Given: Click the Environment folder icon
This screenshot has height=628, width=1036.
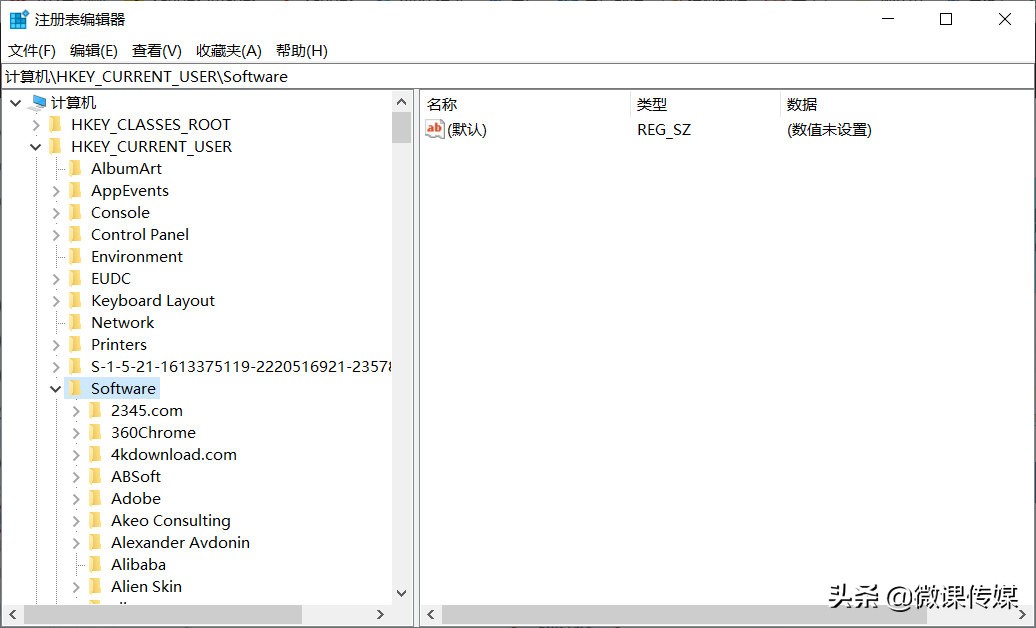Looking at the screenshot, I should tap(76, 256).
